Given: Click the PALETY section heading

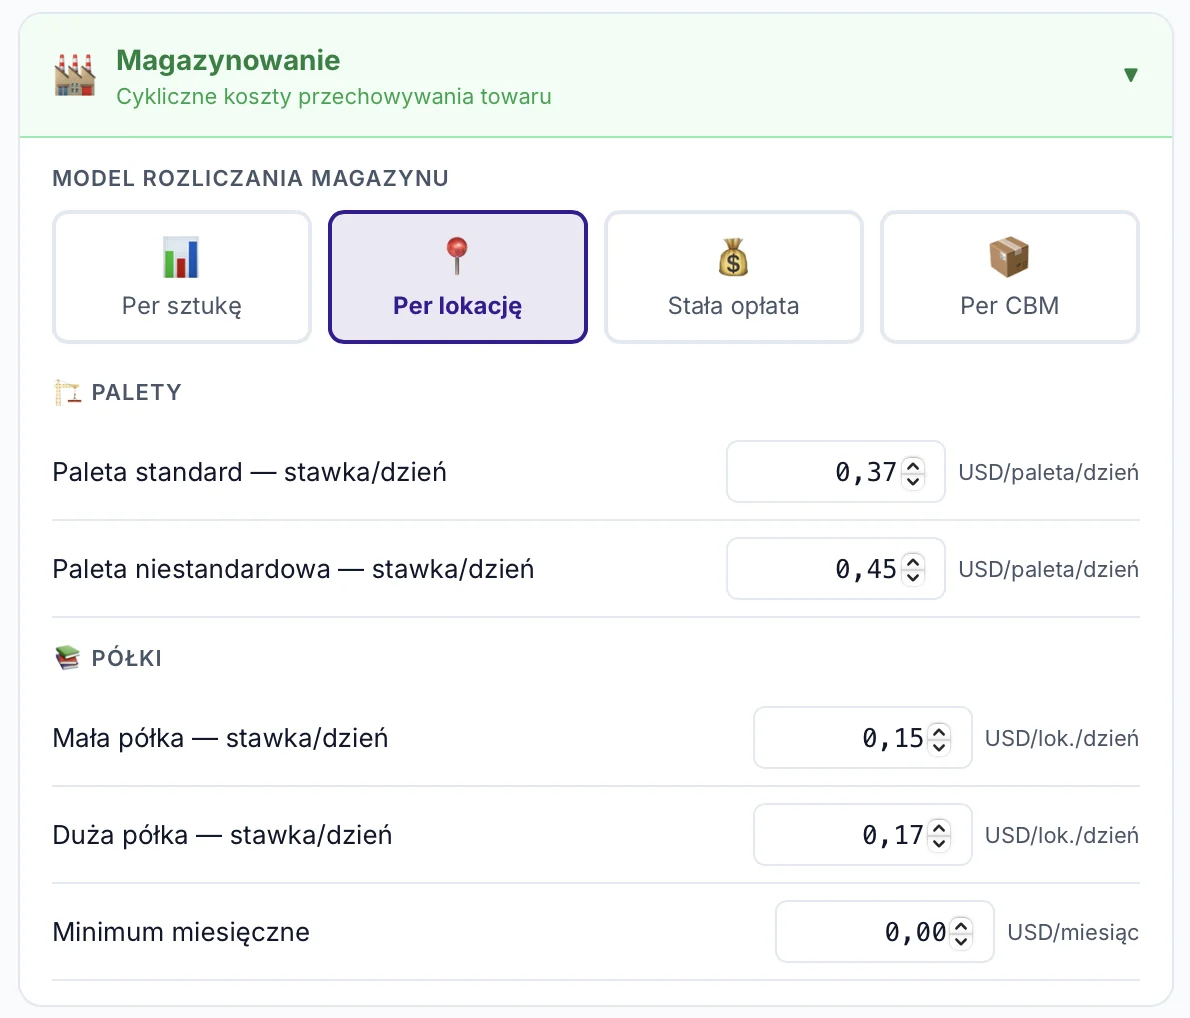Looking at the screenshot, I should tap(137, 392).
